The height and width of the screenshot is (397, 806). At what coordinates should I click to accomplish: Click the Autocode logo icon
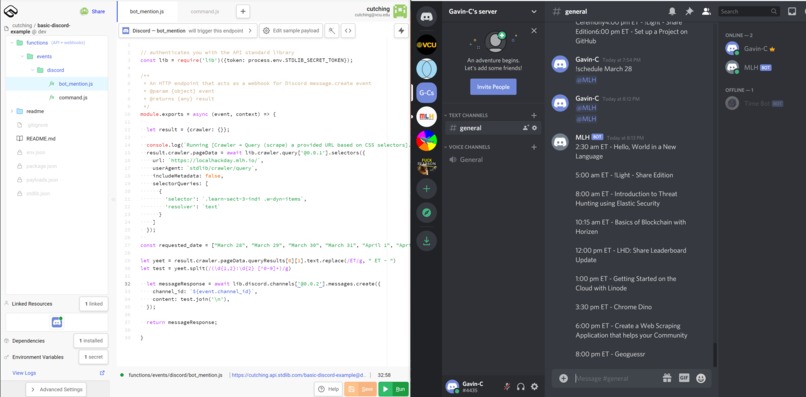click(x=10, y=10)
